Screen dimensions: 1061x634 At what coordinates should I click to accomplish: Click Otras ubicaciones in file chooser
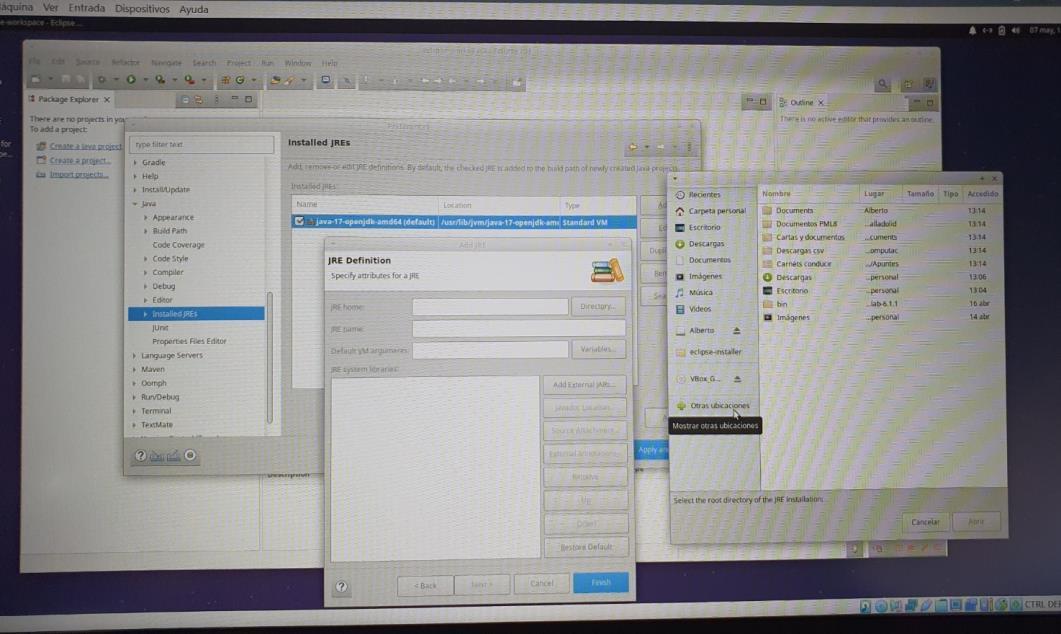click(714, 405)
